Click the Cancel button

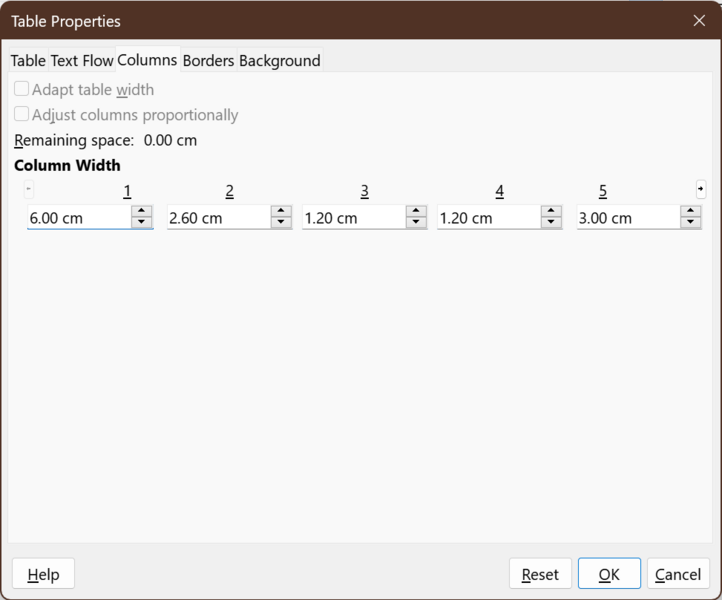tap(678, 574)
